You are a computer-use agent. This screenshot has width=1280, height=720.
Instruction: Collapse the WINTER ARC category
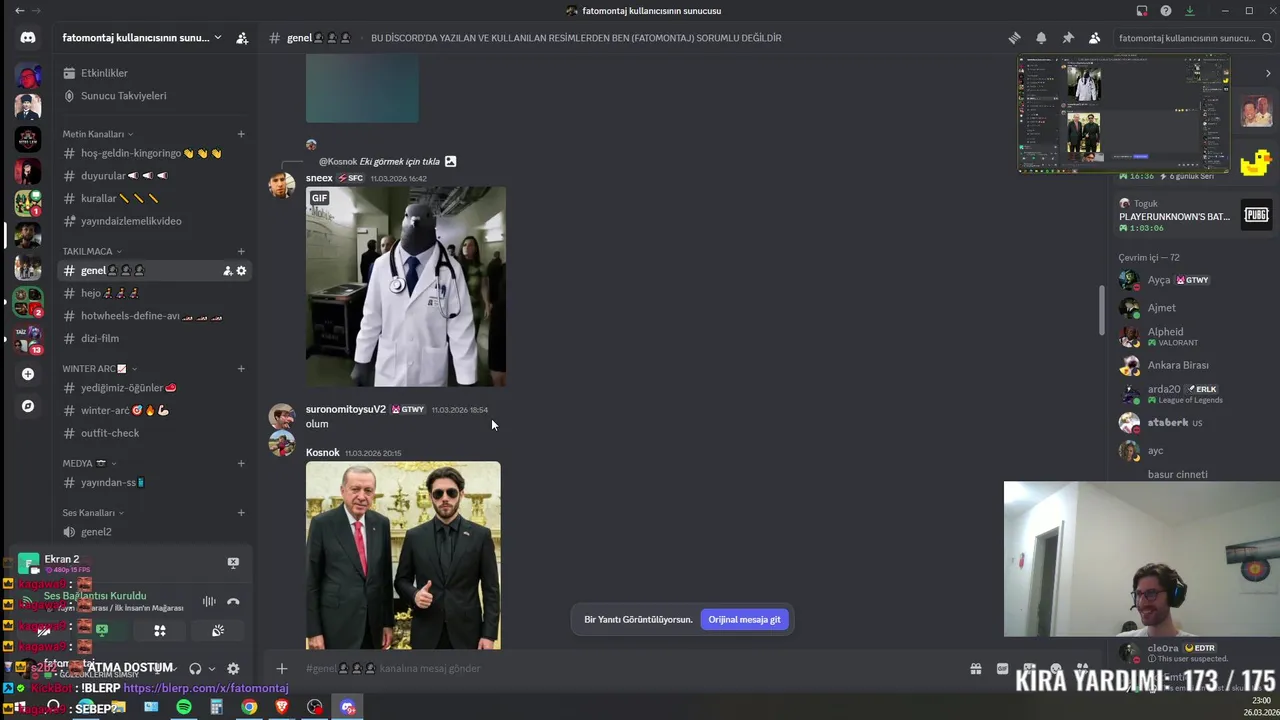(x=99, y=369)
